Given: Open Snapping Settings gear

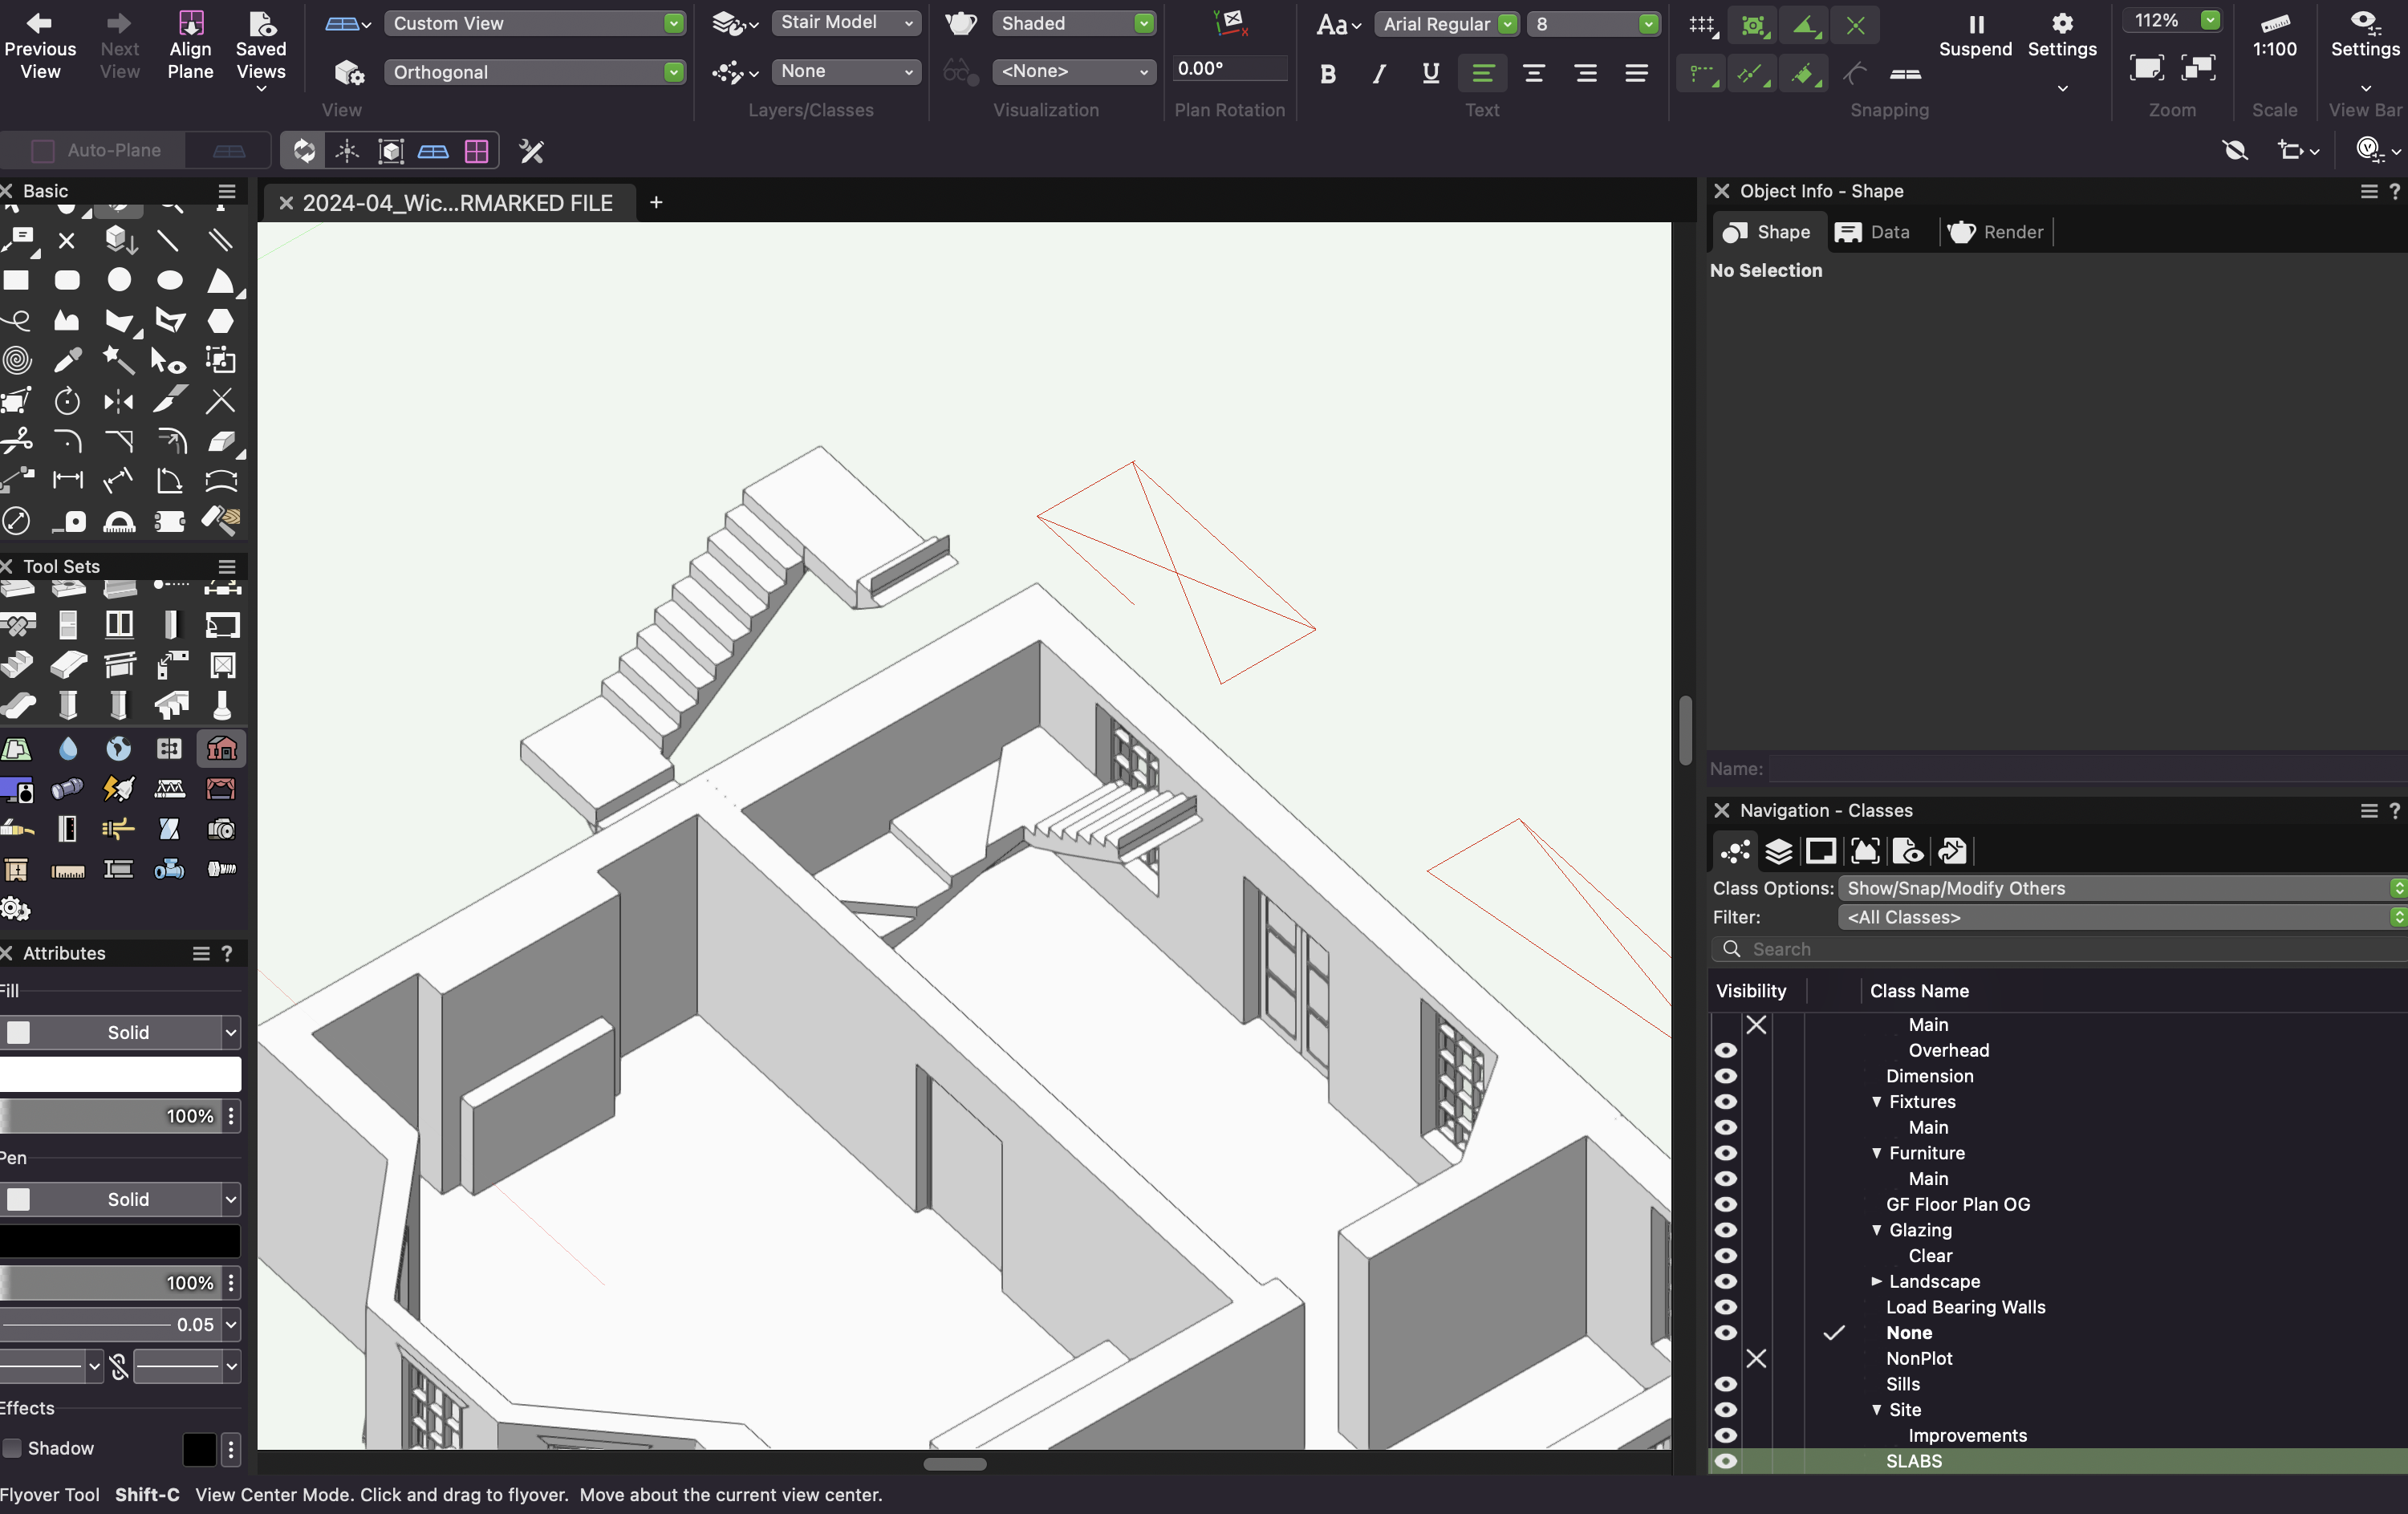Looking at the screenshot, I should point(2062,30).
